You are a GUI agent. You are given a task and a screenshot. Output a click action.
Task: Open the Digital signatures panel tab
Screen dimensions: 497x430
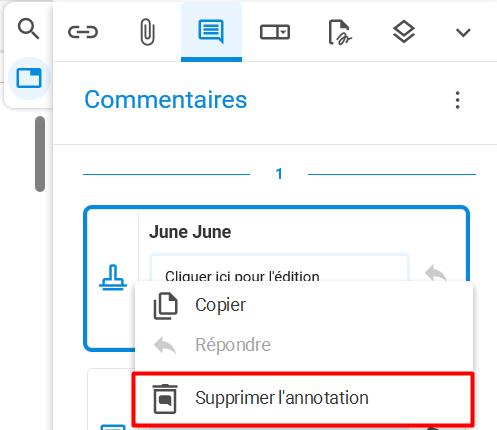tap(340, 32)
